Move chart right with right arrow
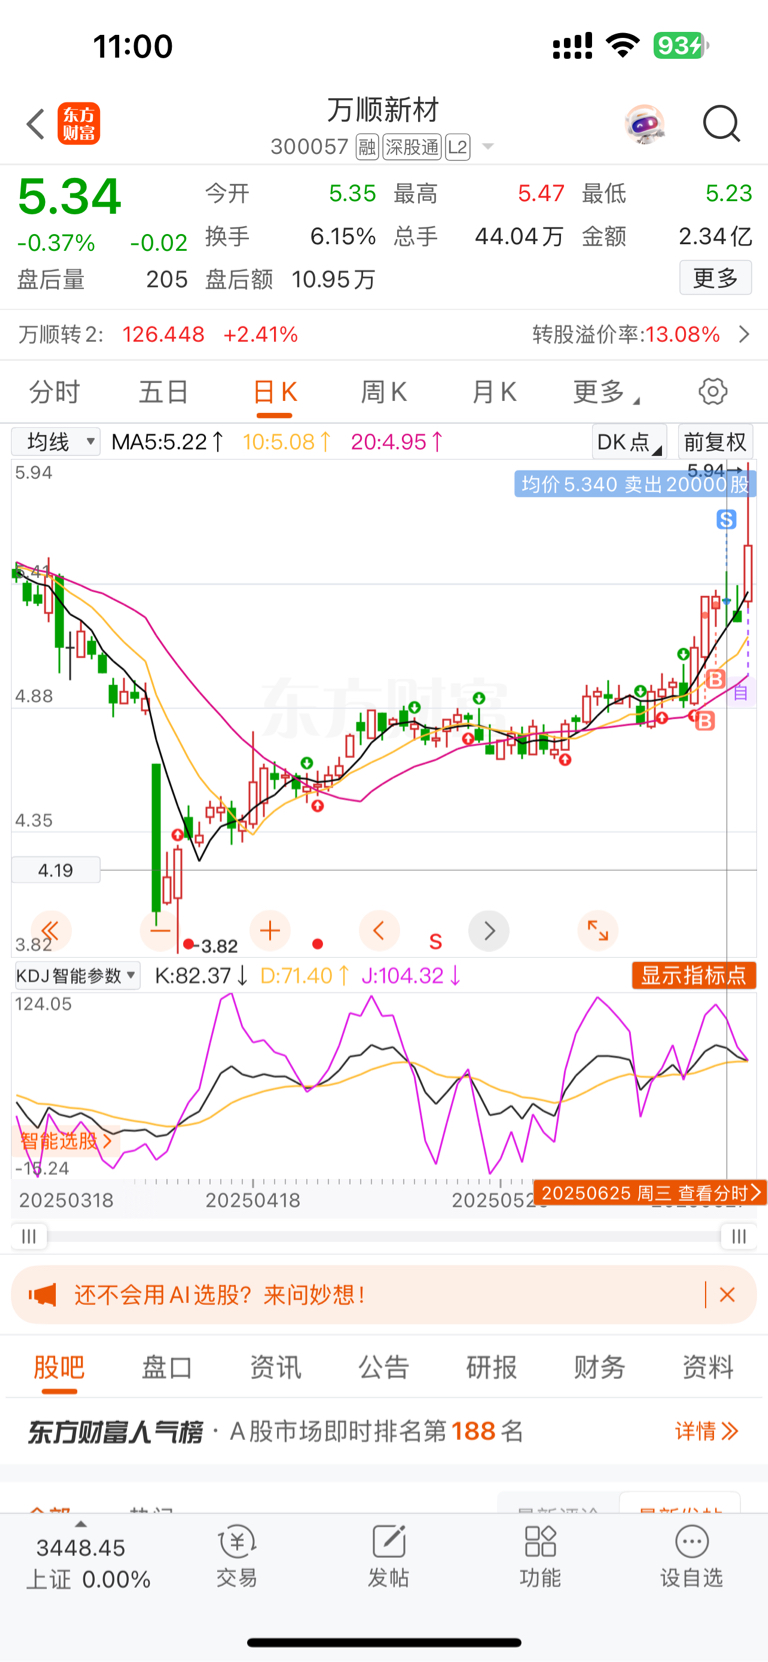The height and width of the screenshot is (1662, 768). (x=489, y=932)
